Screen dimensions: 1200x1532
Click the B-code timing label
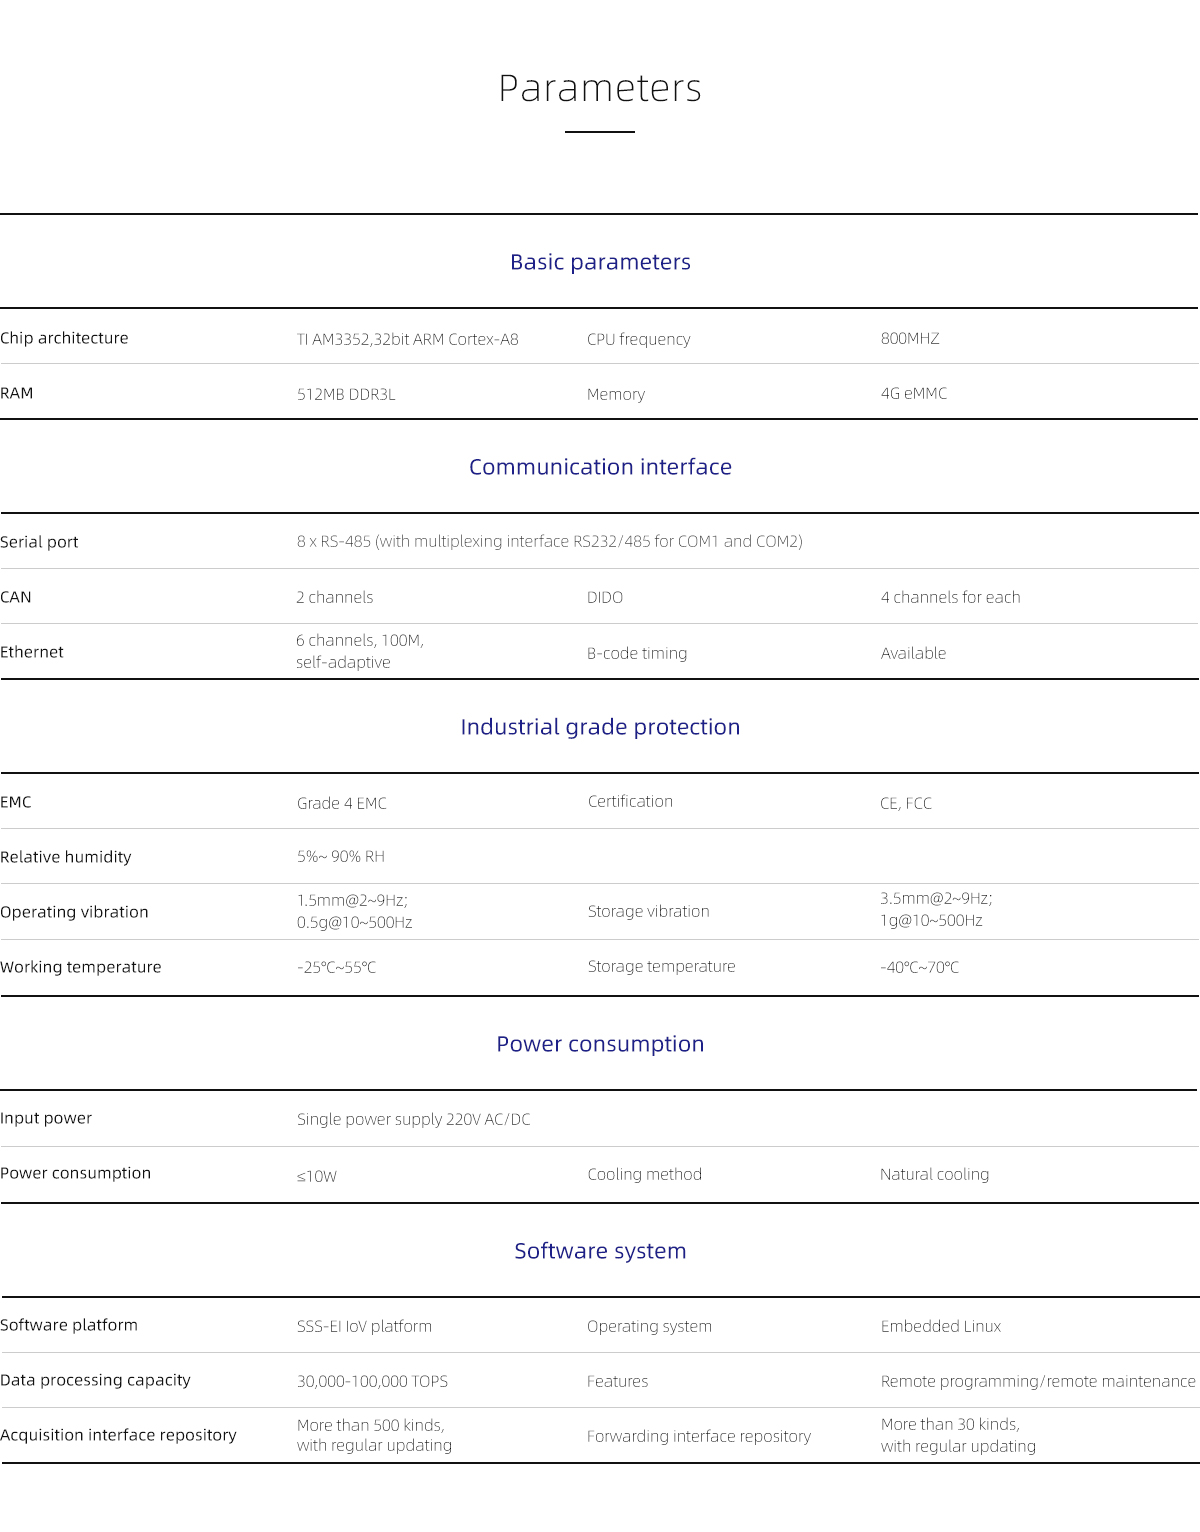(637, 653)
